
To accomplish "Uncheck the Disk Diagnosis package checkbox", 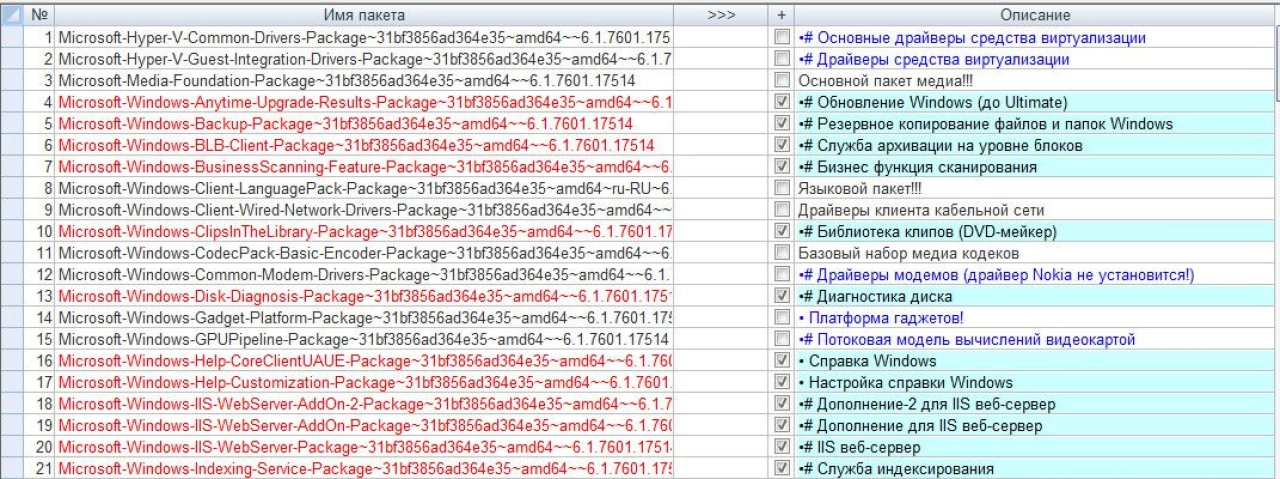I will click(782, 296).
